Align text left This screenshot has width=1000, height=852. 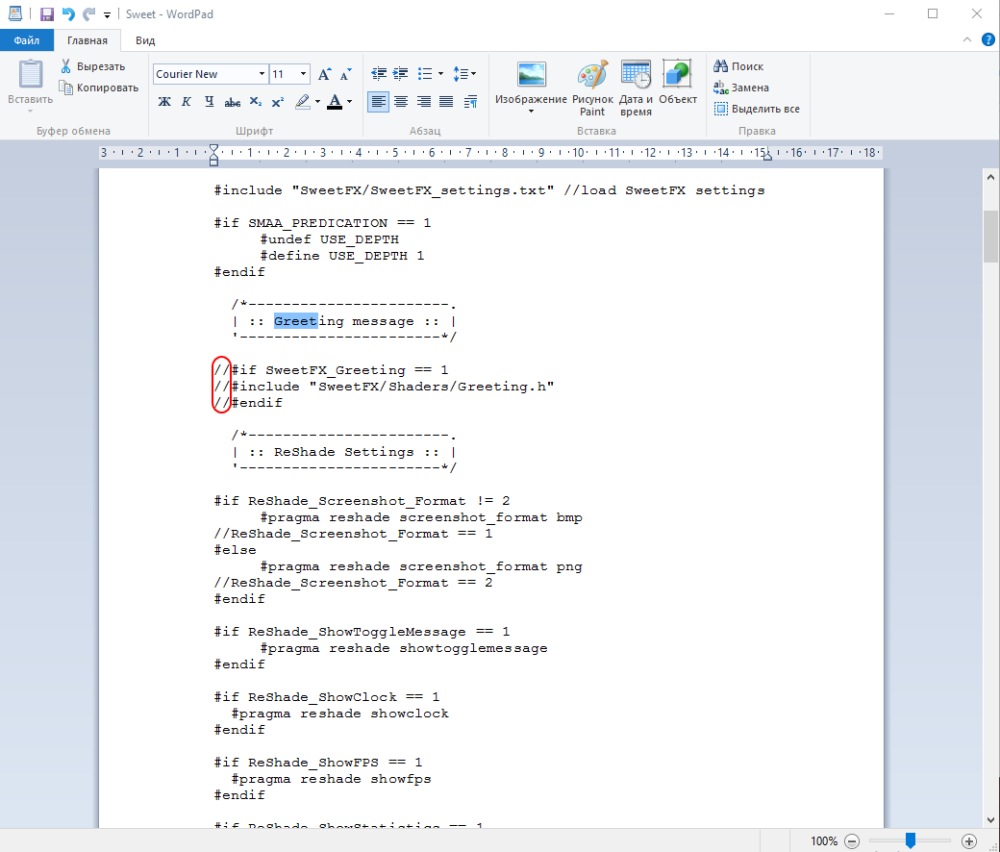(x=378, y=101)
